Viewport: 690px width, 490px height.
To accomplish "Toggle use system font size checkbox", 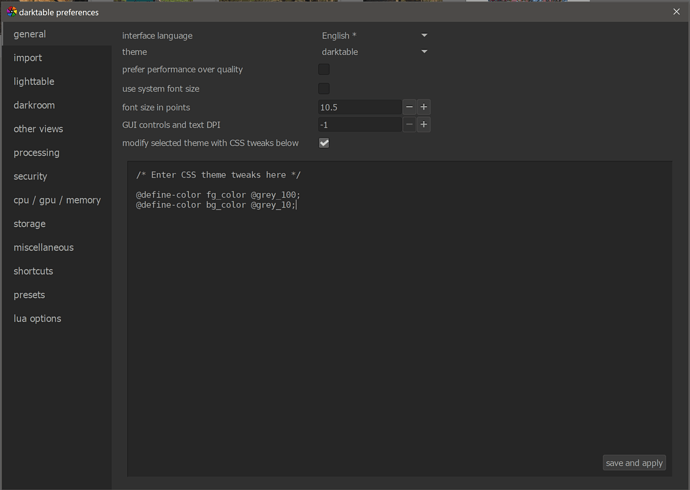I will [324, 89].
